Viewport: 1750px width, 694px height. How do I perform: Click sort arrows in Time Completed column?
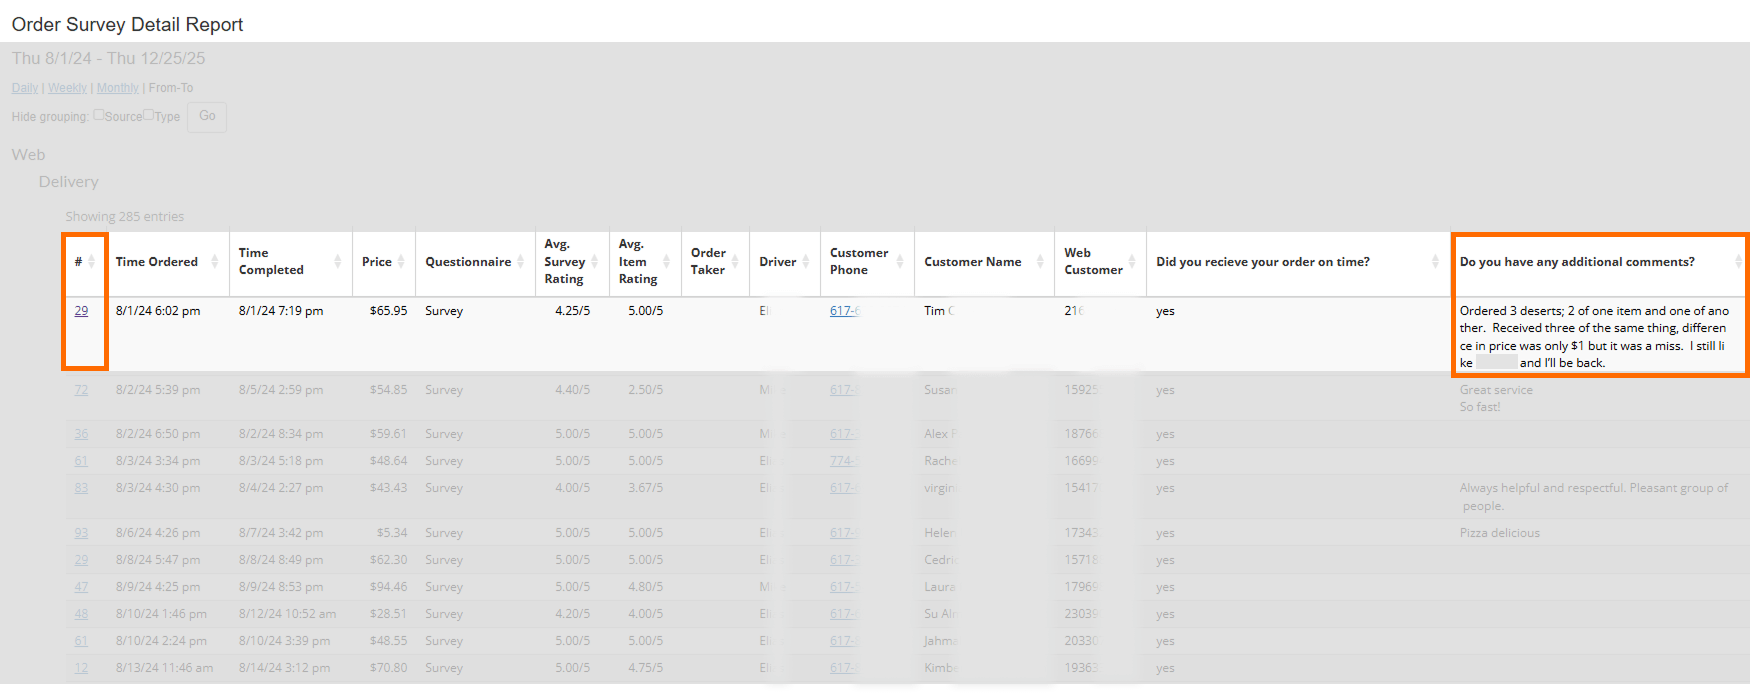(337, 262)
